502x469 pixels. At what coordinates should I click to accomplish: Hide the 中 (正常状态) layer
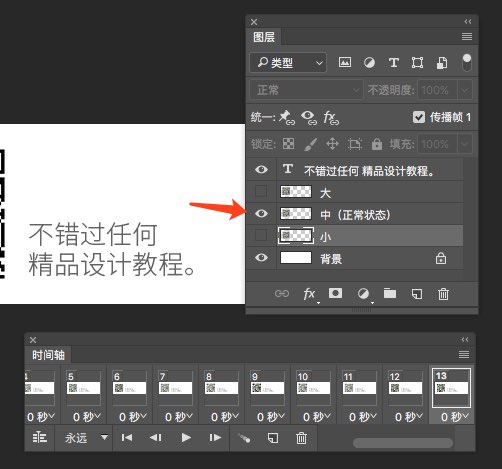261,213
